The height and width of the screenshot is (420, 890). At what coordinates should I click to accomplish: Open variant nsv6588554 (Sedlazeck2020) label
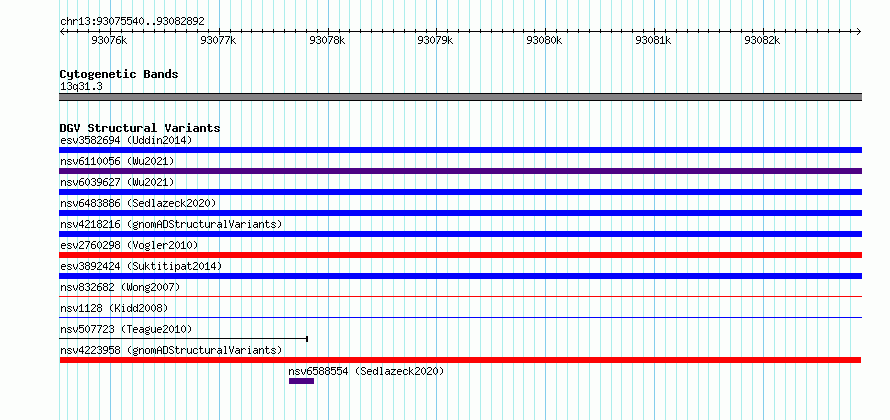coord(366,371)
